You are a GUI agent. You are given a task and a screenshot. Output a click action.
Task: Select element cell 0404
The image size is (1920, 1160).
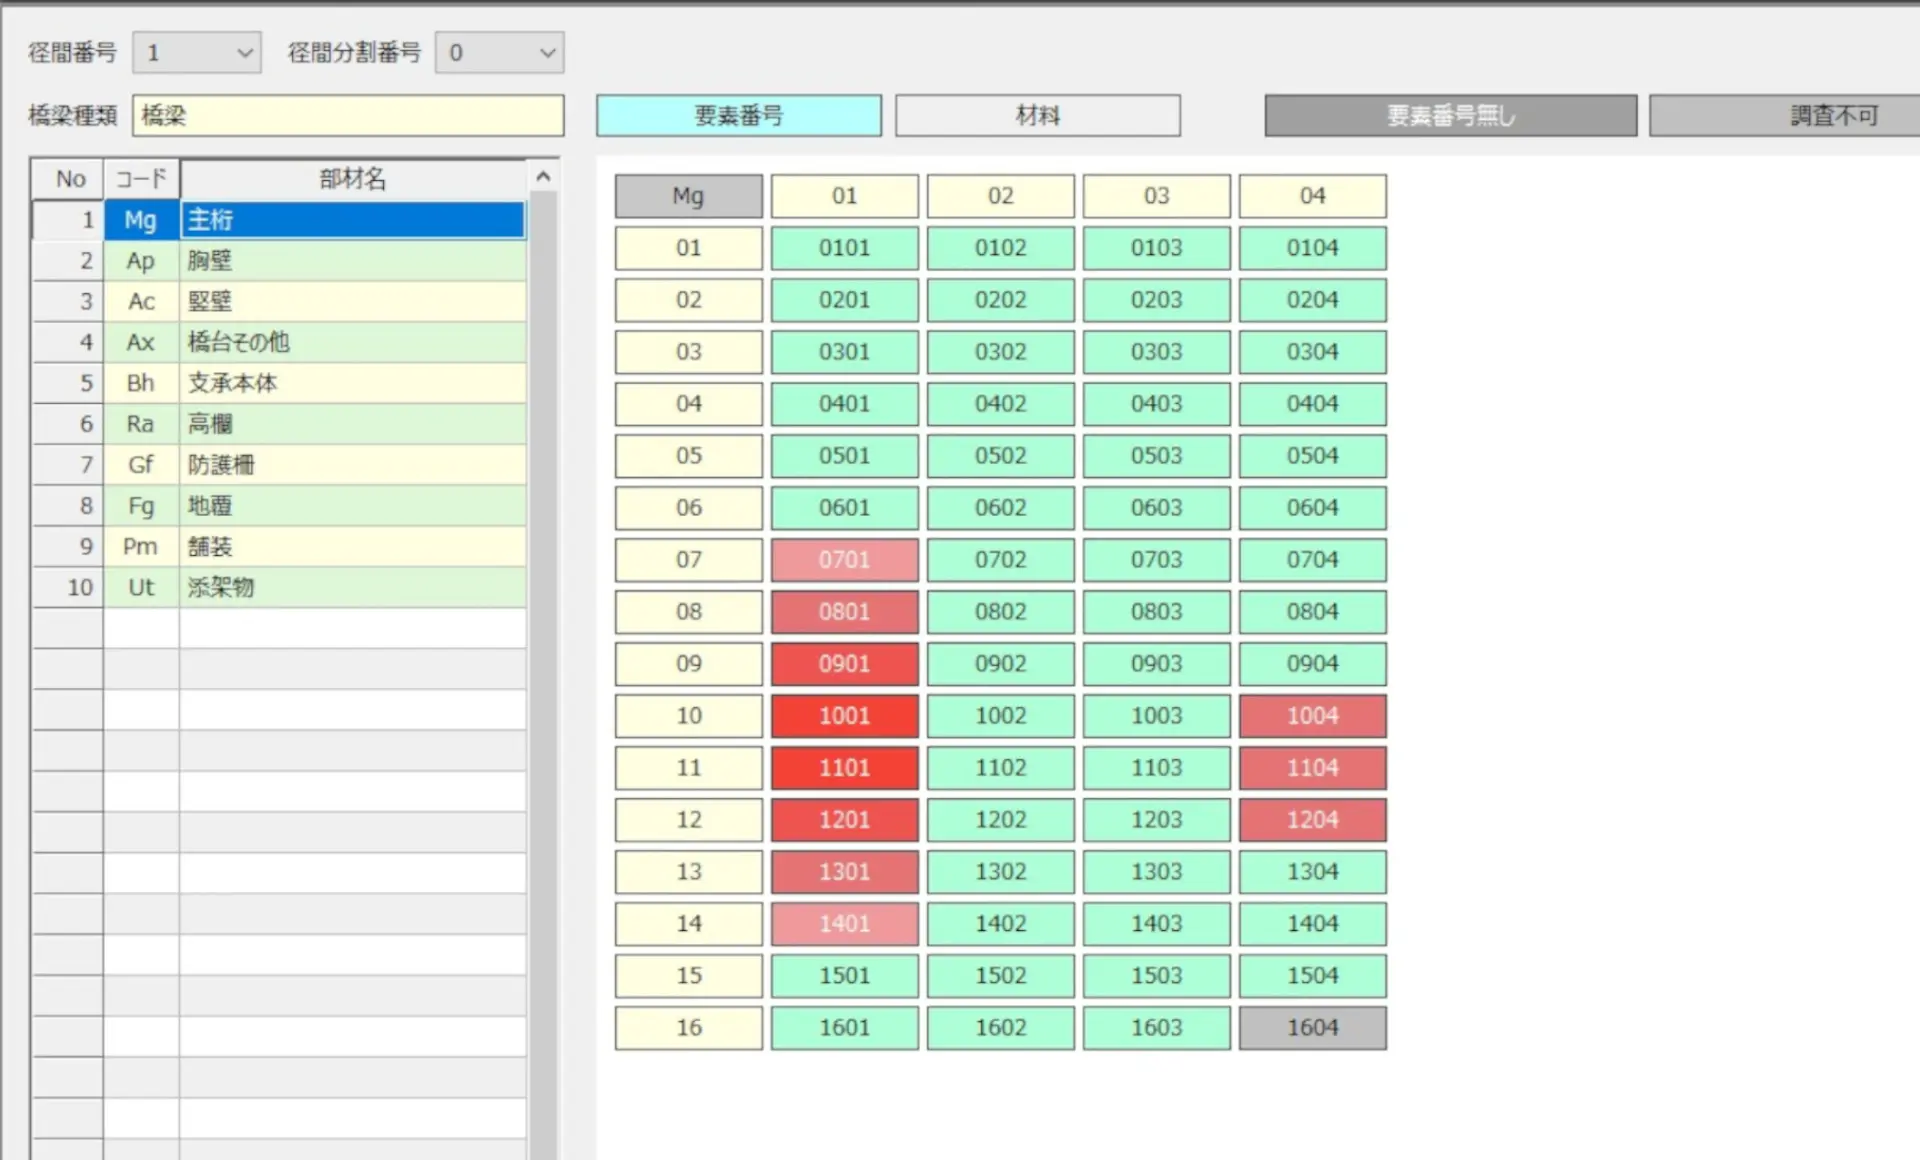pos(1313,404)
